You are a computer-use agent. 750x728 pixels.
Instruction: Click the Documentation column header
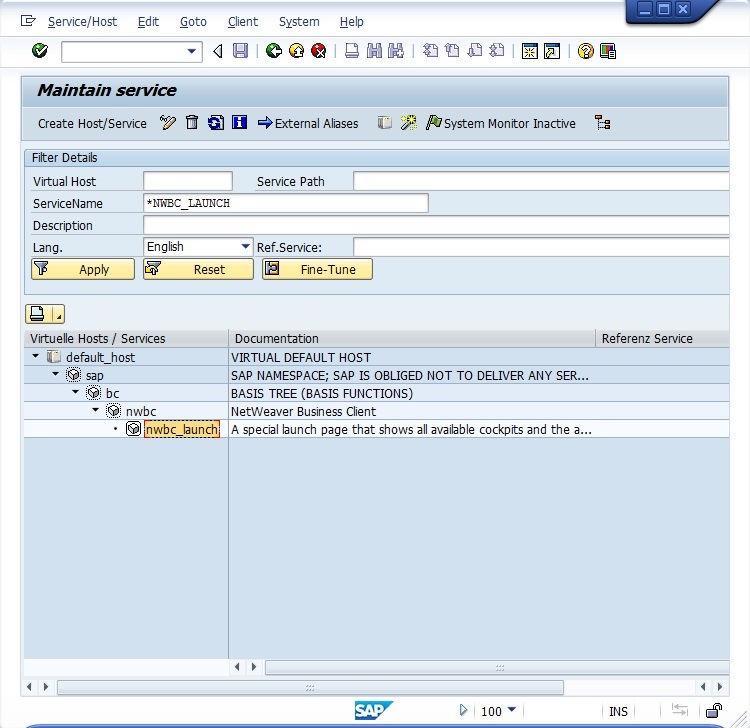click(412, 339)
